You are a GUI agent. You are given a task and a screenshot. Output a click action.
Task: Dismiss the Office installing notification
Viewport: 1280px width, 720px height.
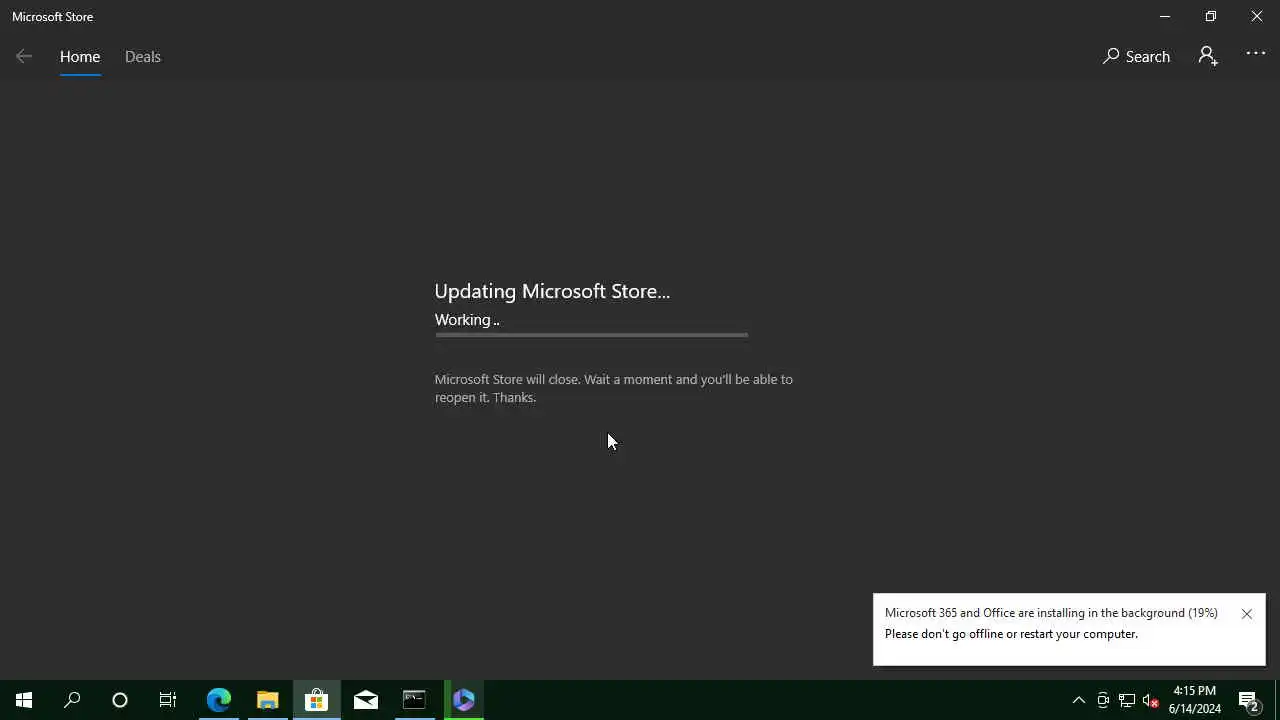1246,614
